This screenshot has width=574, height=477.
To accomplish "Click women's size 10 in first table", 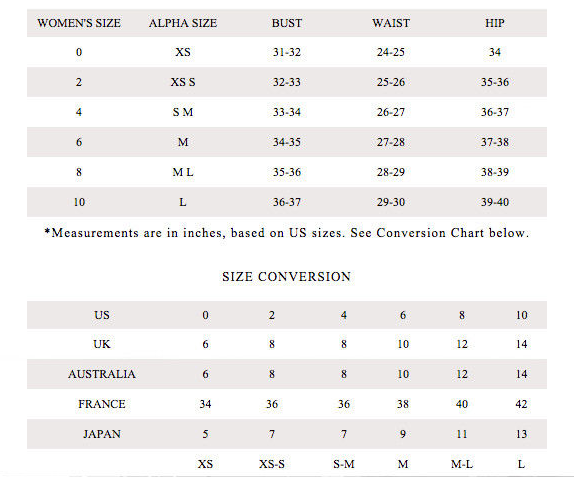I will pos(79,202).
